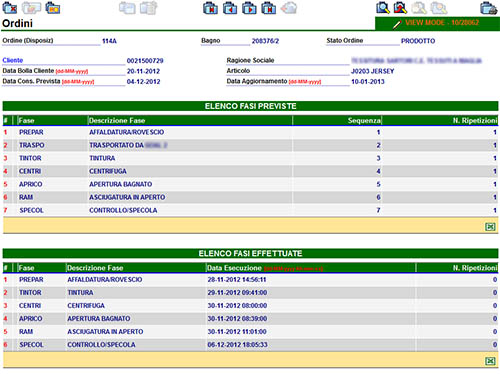The width and height of the screenshot is (500, 374).
Task: Click execution date 28-11-2012 14:56:11
Action: click(237, 280)
